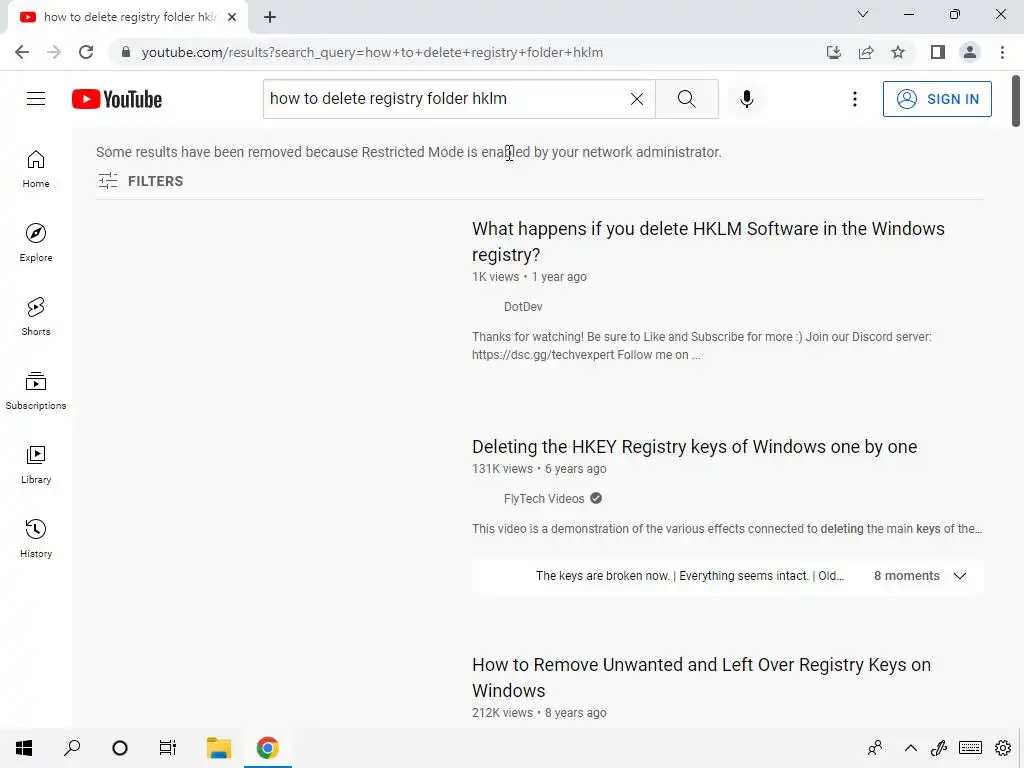The width and height of the screenshot is (1024, 768).
Task: Select the 'how to delete registry folder' tab
Action: 128,17
